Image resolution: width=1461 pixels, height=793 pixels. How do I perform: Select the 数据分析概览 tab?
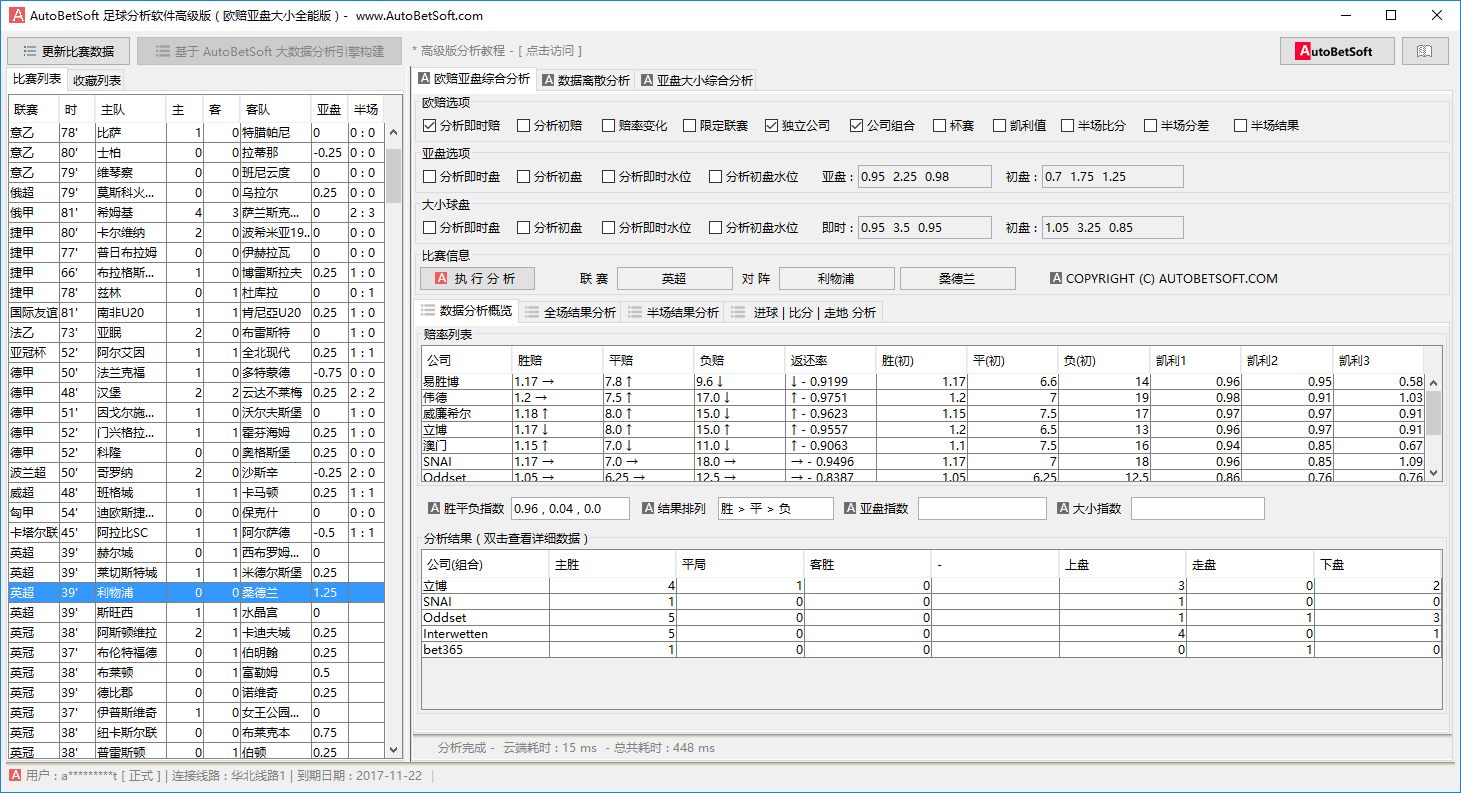coord(467,310)
